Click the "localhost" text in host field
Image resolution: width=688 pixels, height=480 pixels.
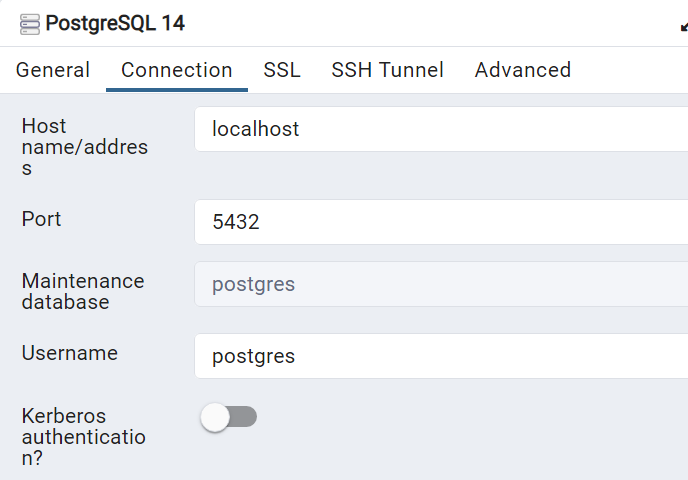tap(256, 129)
